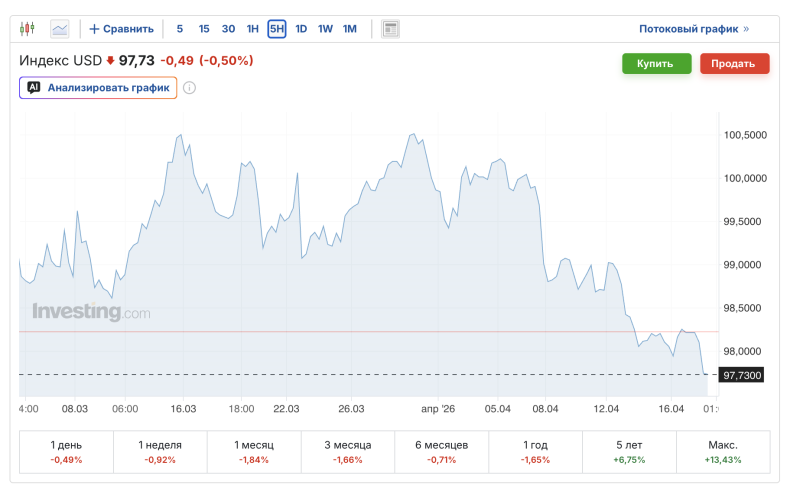Viewport: 800px width, 494px height.
Task: Switch to candlestick chart type
Action: (28, 29)
